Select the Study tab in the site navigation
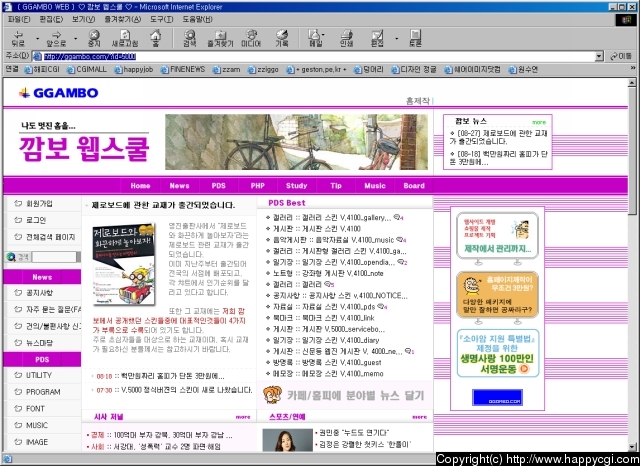Image resolution: width=640 pixels, height=466 pixels. click(296, 186)
